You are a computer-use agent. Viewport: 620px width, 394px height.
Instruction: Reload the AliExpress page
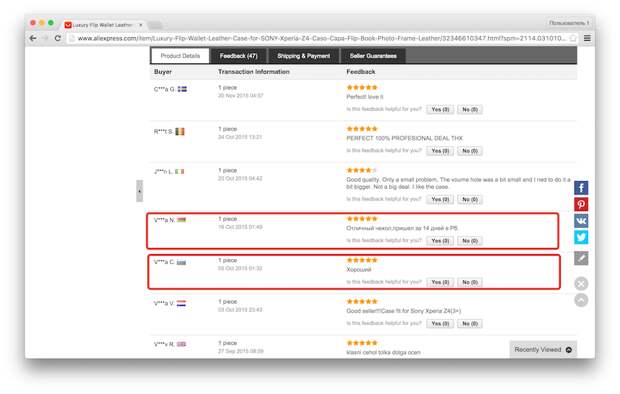click(58, 38)
